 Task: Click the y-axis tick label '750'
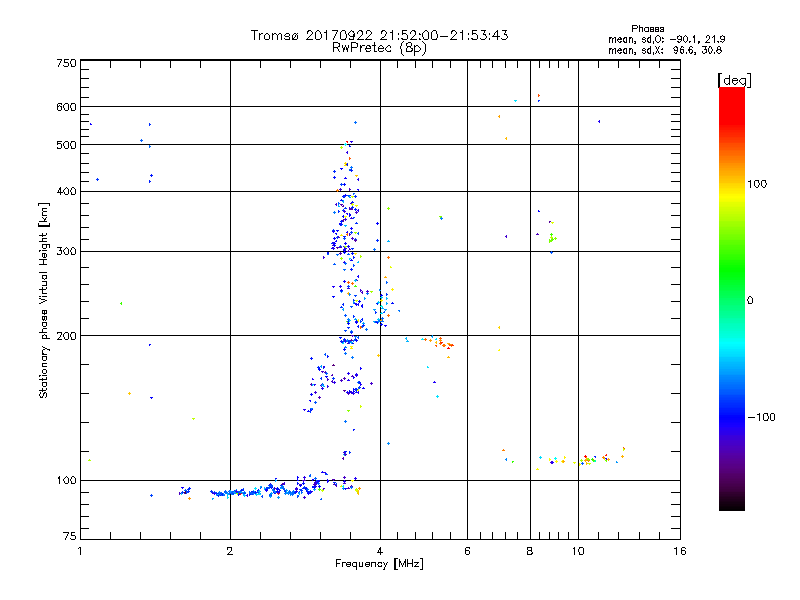(x=66, y=63)
